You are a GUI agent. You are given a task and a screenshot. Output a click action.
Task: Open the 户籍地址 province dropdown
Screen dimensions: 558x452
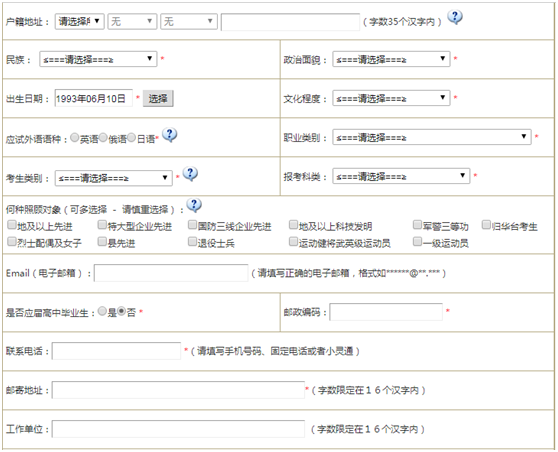click(79, 21)
